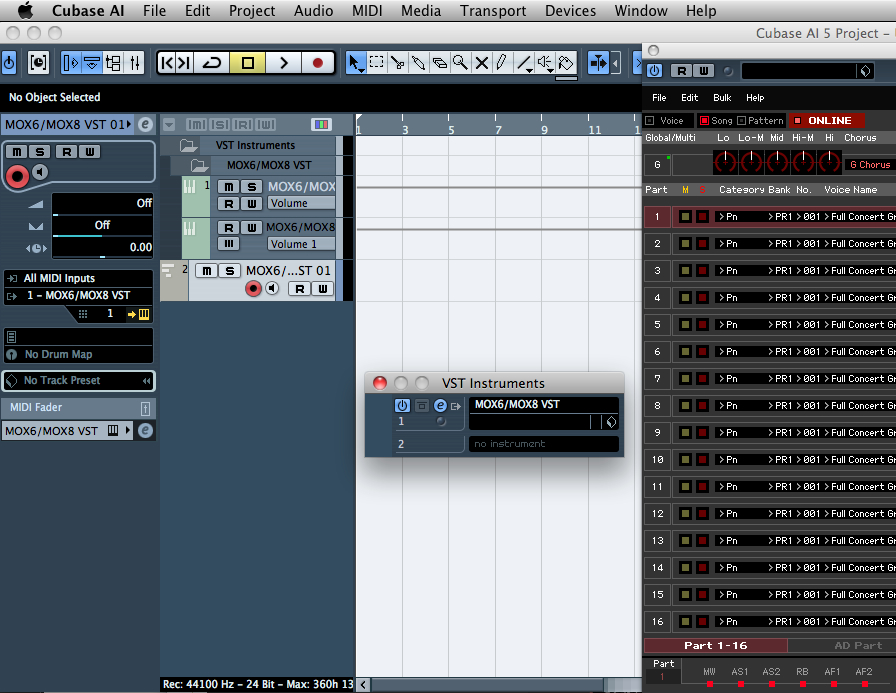Toggle bypass button in VST Instruments slot 1

[421, 405]
